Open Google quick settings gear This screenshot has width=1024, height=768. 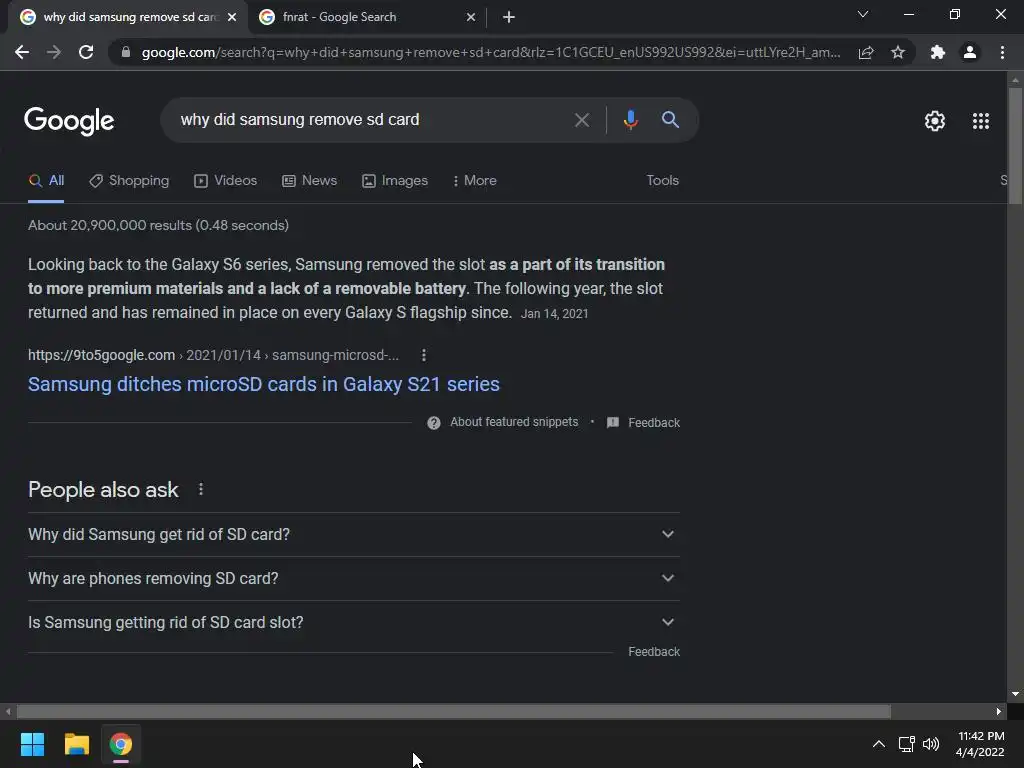click(x=935, y=121)
